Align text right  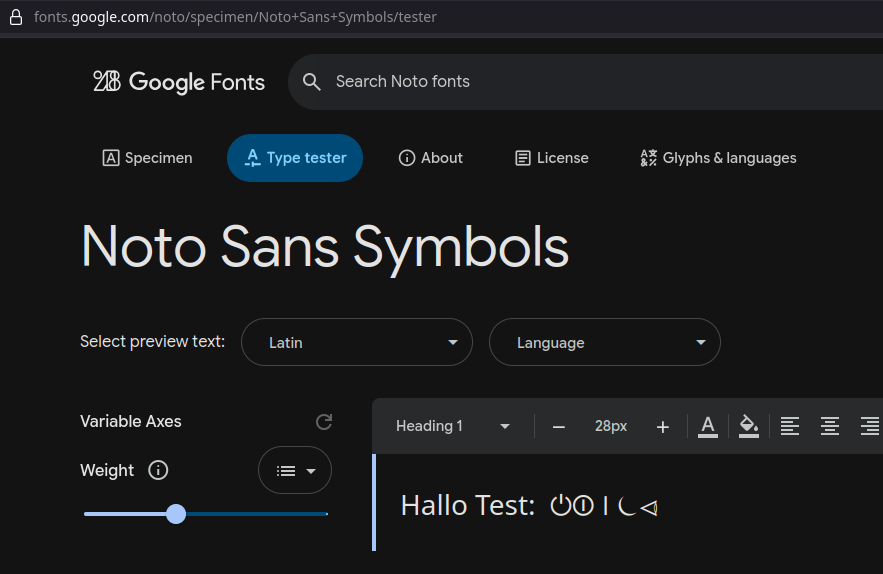[x=869, y=427]
